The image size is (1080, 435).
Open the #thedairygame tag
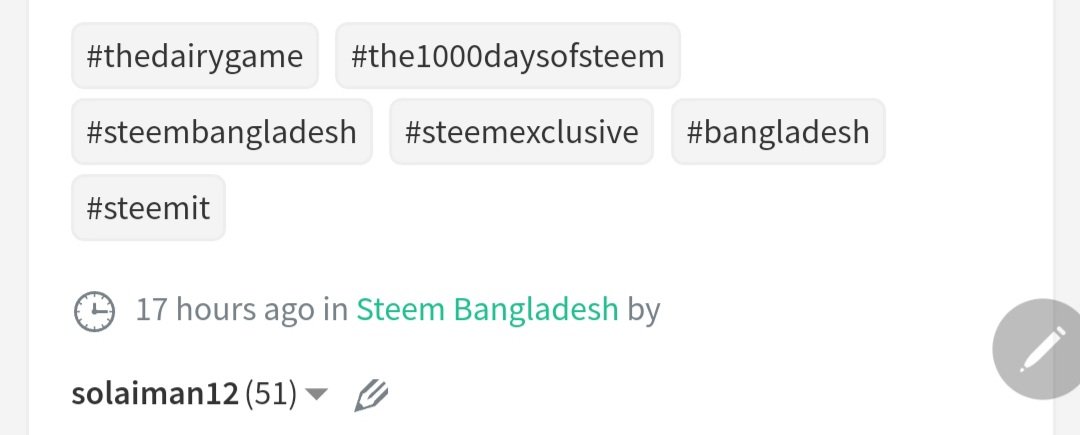[x=195, y=56]
